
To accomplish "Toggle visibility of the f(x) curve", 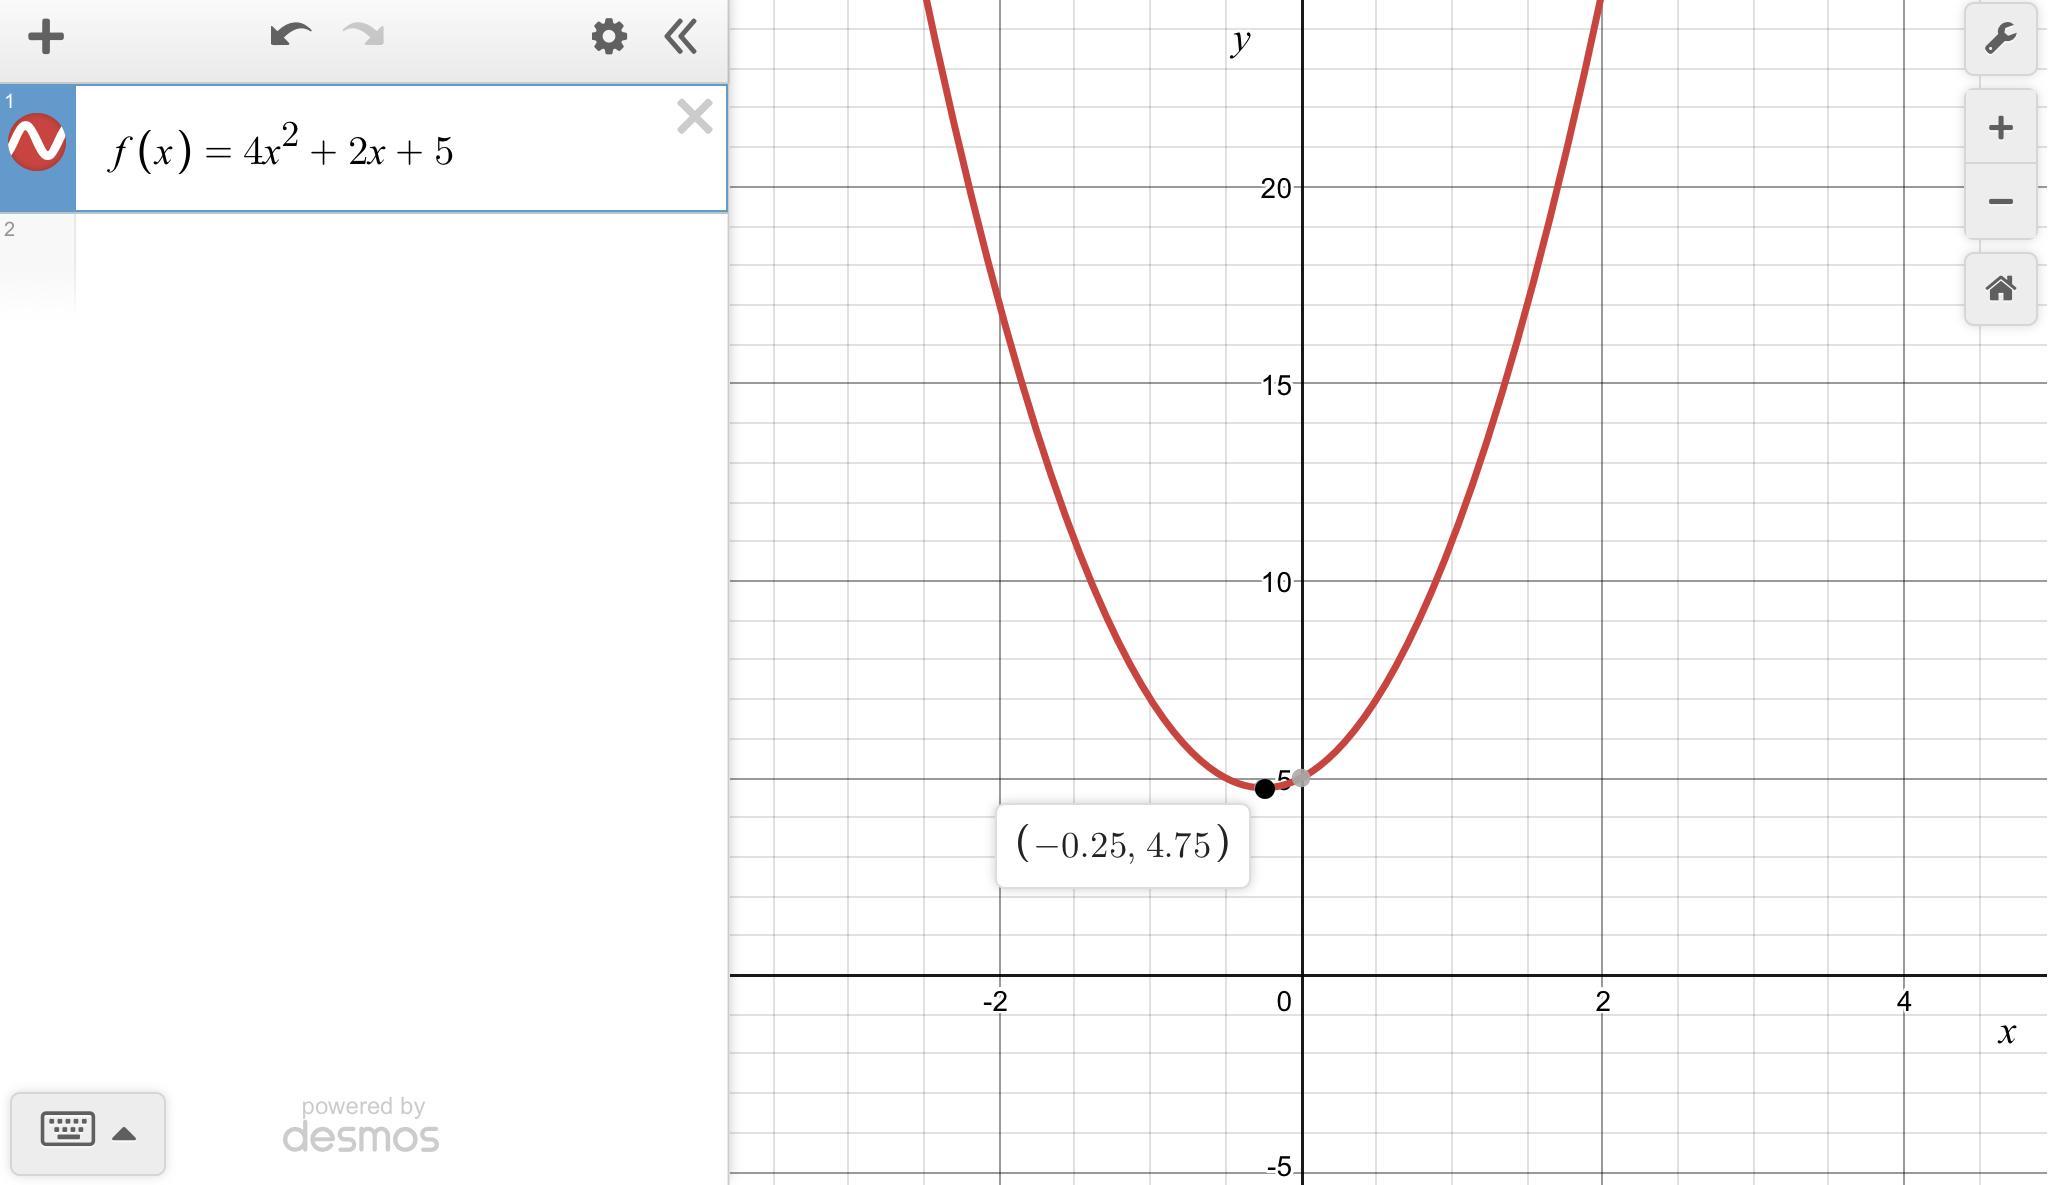I will coord(37,143).
